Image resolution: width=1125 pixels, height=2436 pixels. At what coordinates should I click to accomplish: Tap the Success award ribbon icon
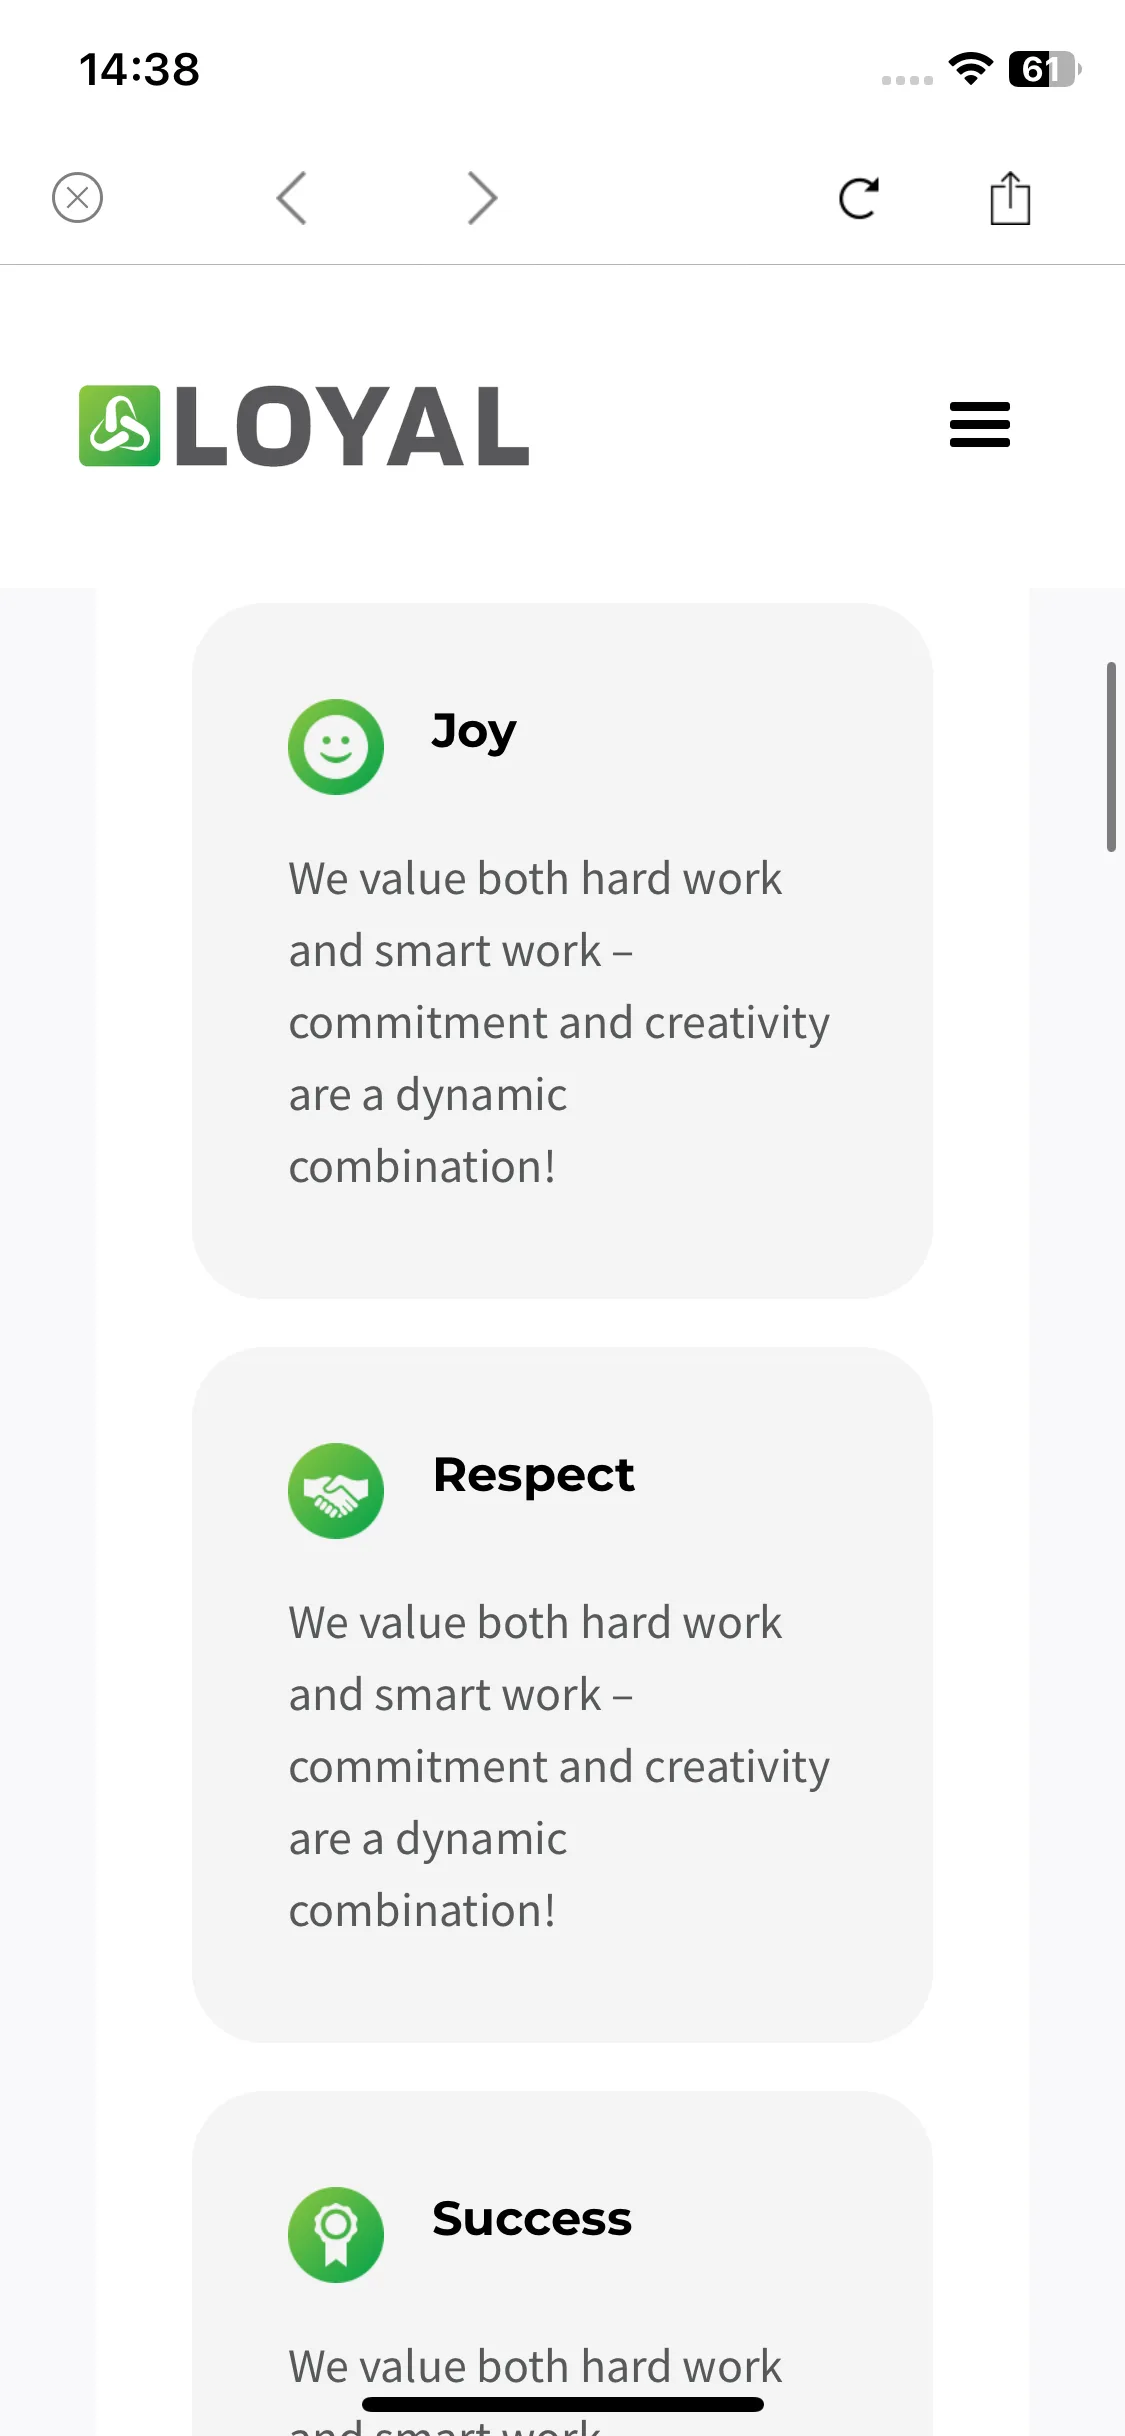point(336,2235)
